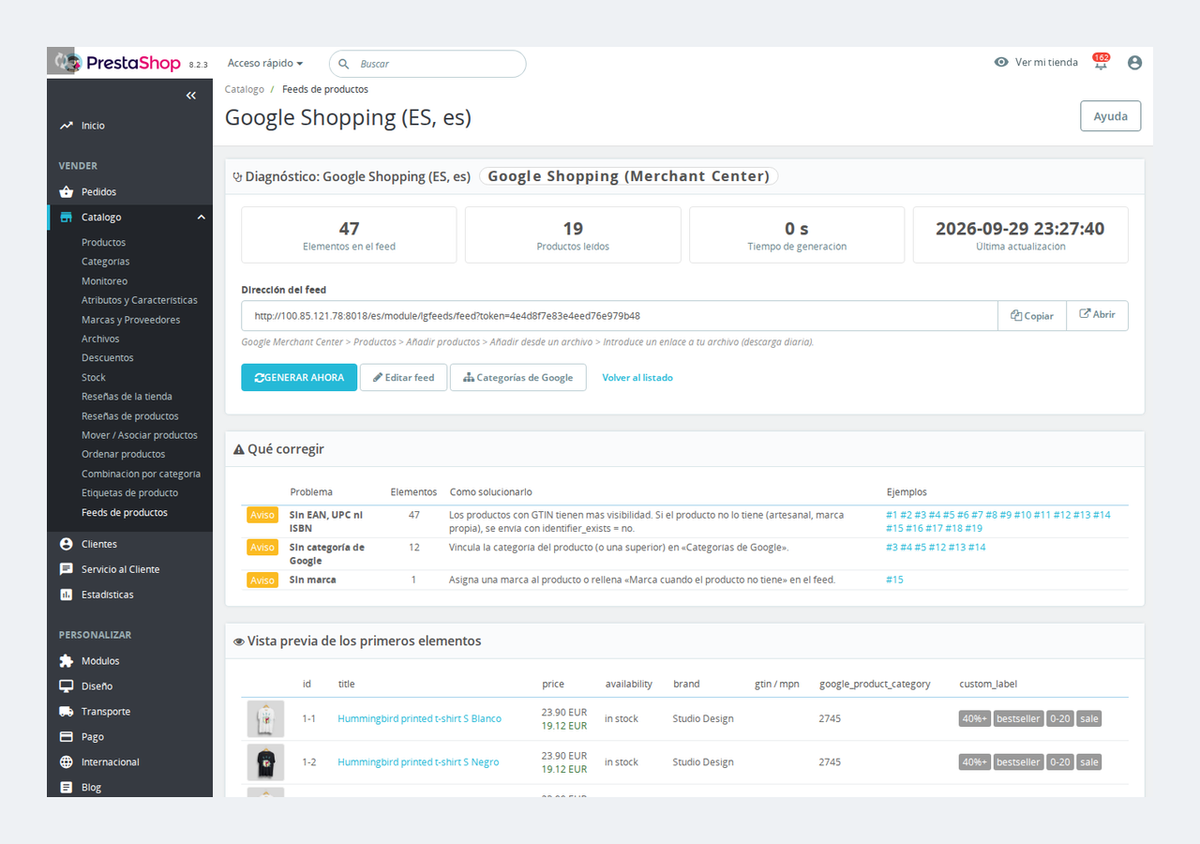This screenshot has width=1200, height=844.
Task: Open Stock menu item
Action: [x=94, y=377]
